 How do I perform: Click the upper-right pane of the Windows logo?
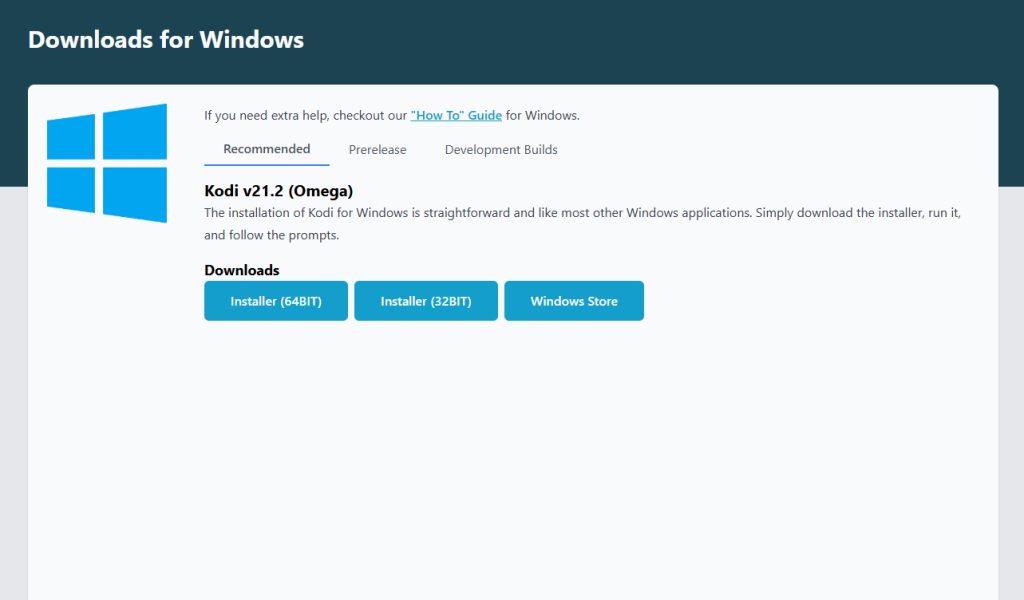pyautogui.click(x=135, y=131)
